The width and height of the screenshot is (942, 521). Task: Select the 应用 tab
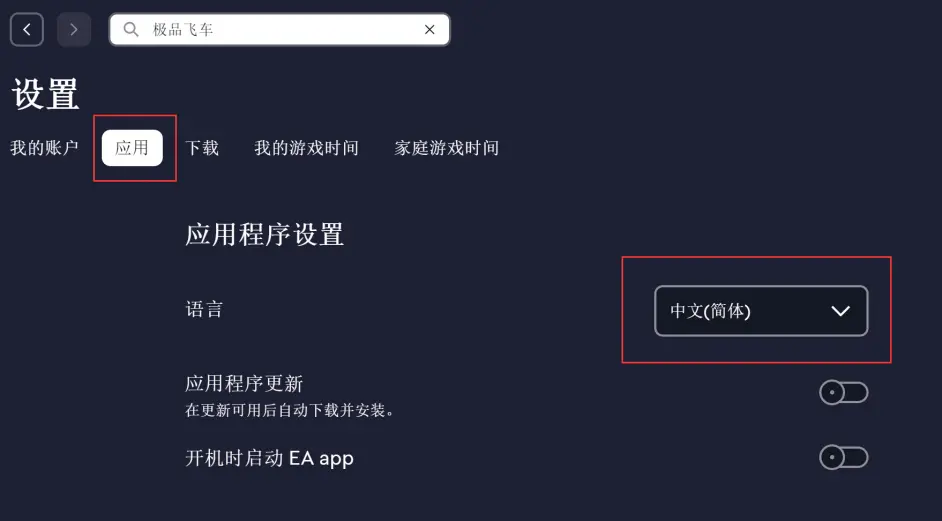coord(132,148)
